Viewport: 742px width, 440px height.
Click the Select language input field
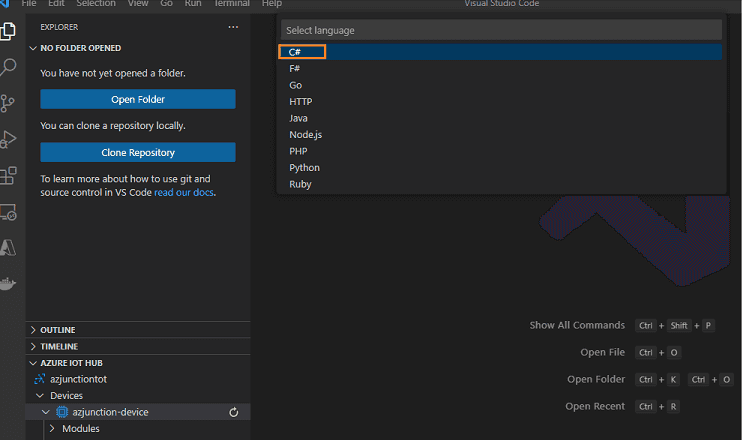point(501,30)
